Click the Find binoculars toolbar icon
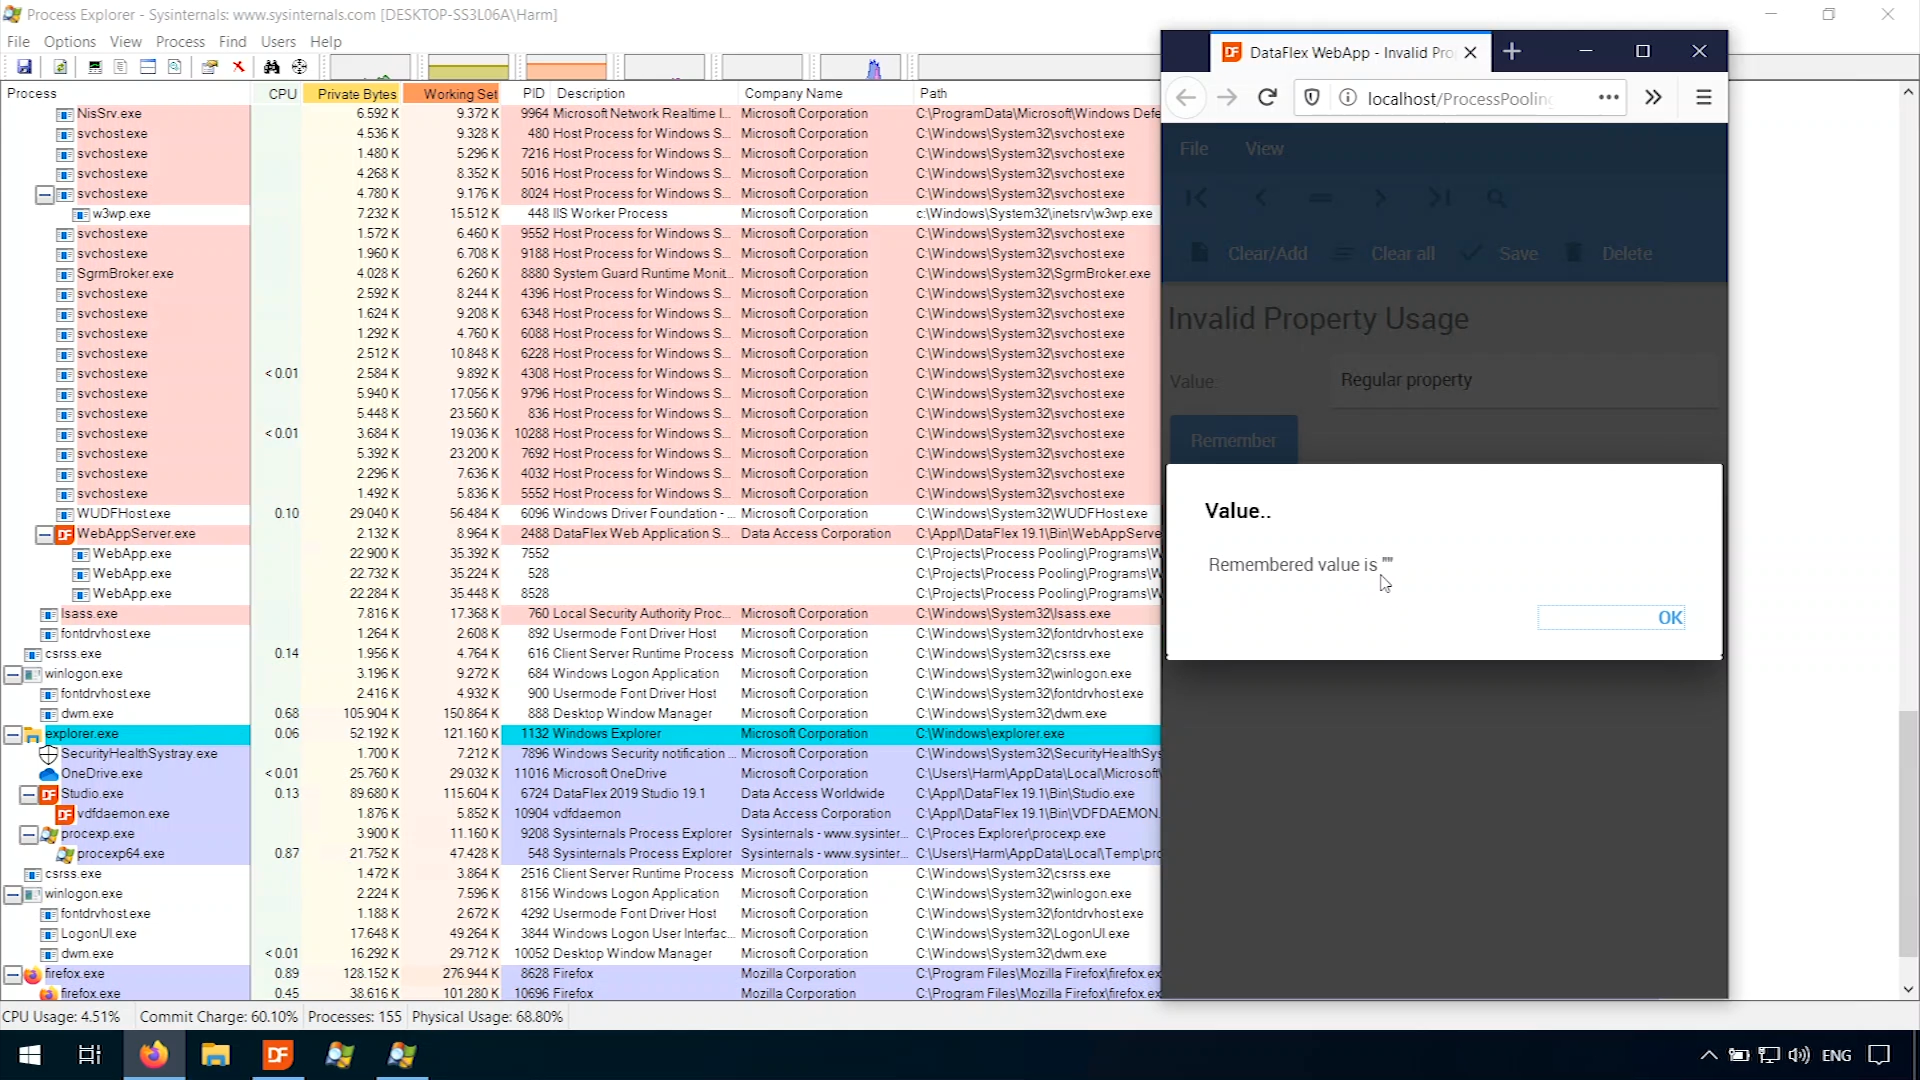The height and width of the screenshot is (1080, 1920). point(271,67)
